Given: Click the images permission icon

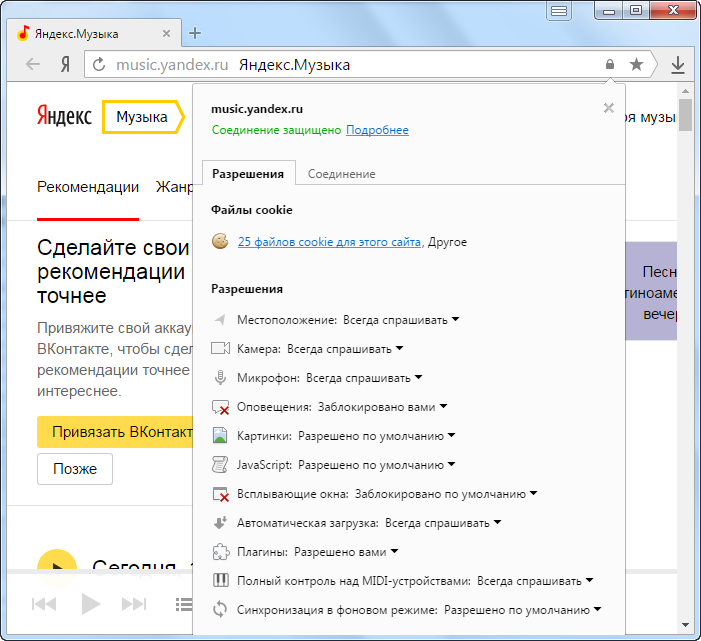Looking at the screenshot, I should click(220, 435).
